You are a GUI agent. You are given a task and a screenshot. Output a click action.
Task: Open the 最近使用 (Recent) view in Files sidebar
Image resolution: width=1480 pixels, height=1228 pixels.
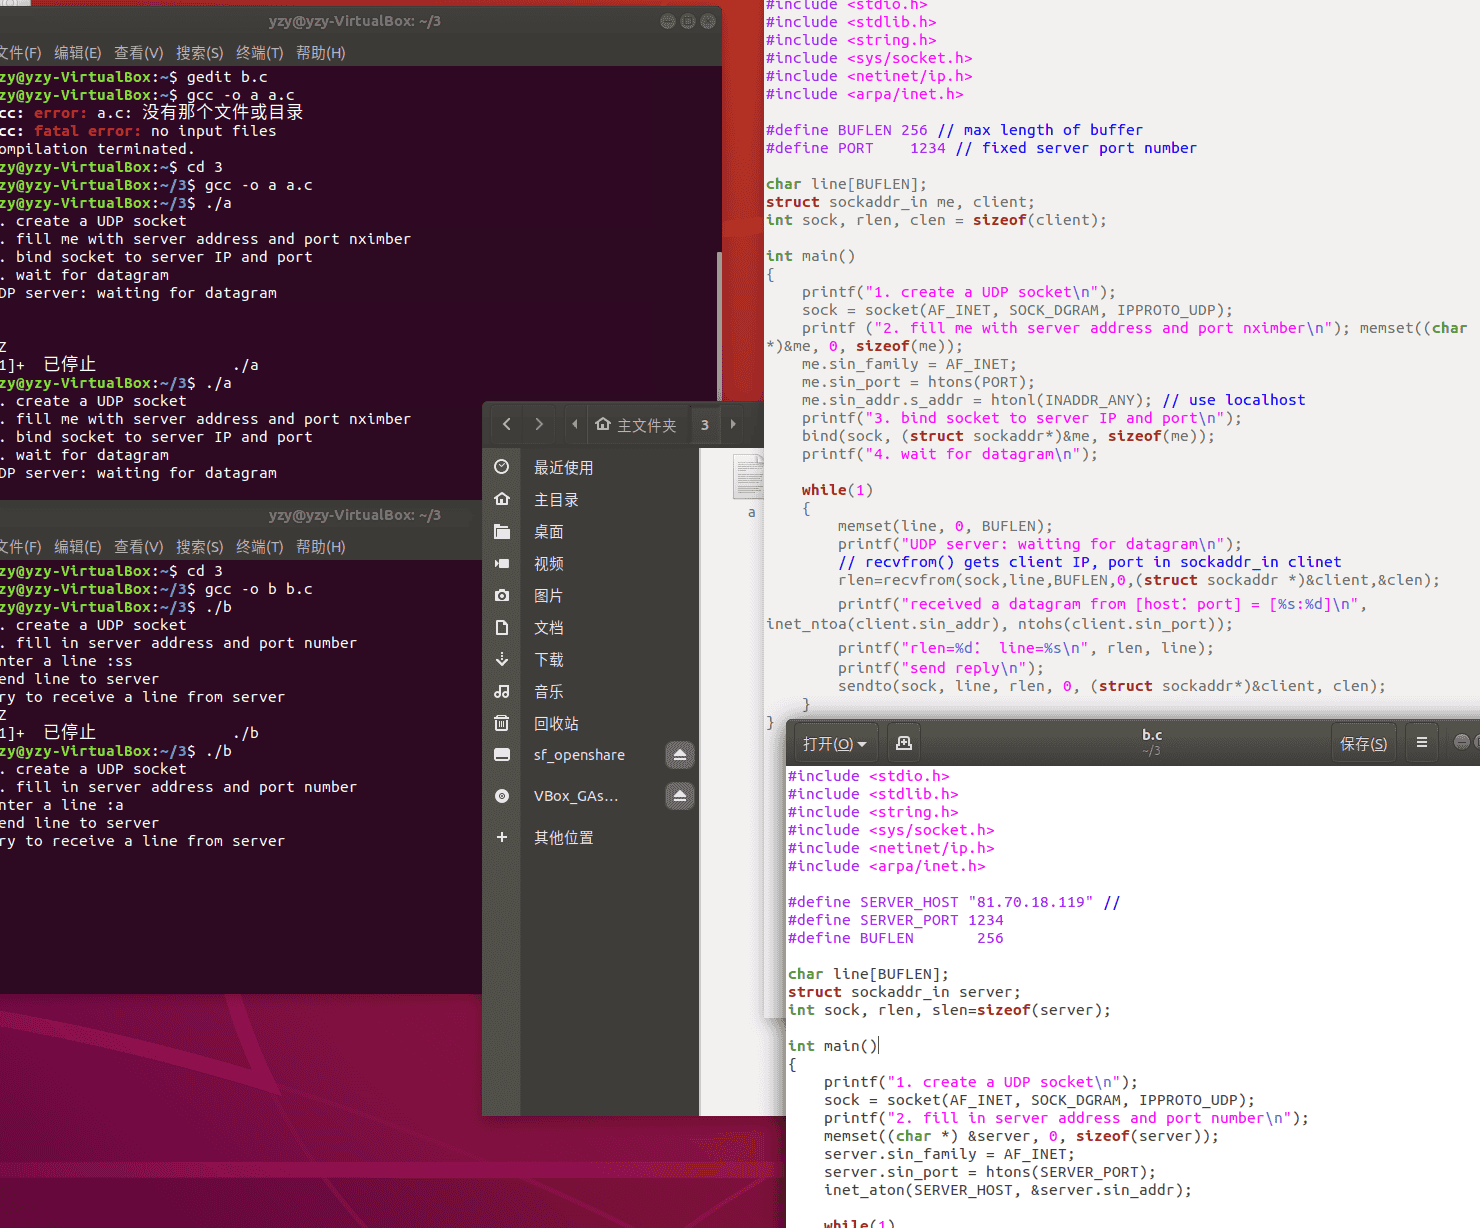[x=563, y=467]
